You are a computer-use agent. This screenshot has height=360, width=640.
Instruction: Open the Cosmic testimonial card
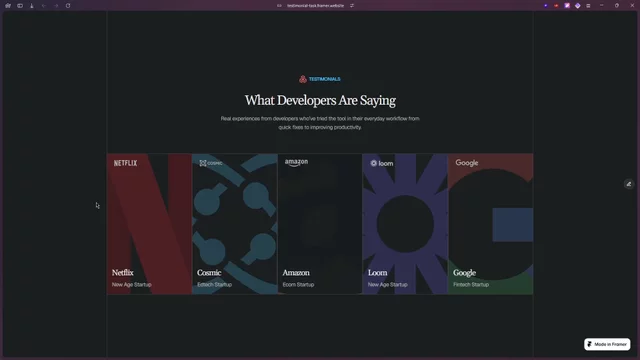(x=235, y=224)
